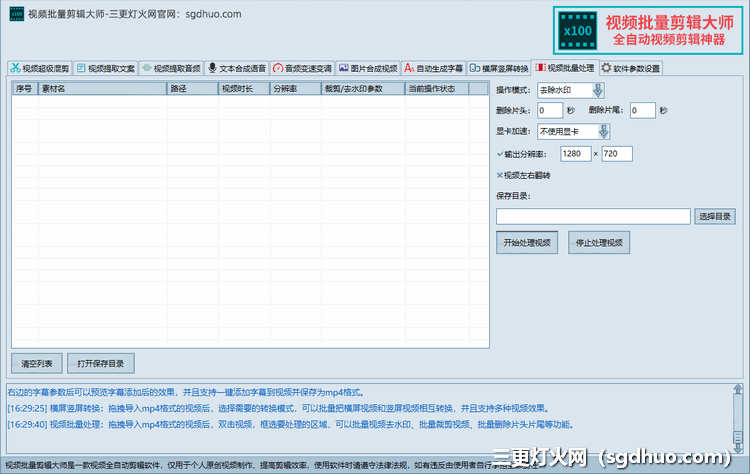Go to 文本合成语音 tab
The image size is (750, 474).
pyautogui.click(x=237, y=68)
